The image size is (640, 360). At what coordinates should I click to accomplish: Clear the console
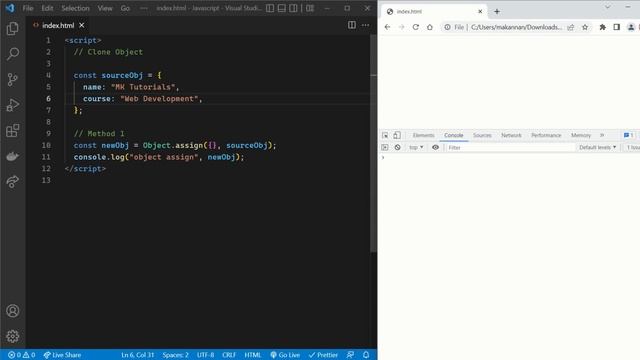click(397, 147)
